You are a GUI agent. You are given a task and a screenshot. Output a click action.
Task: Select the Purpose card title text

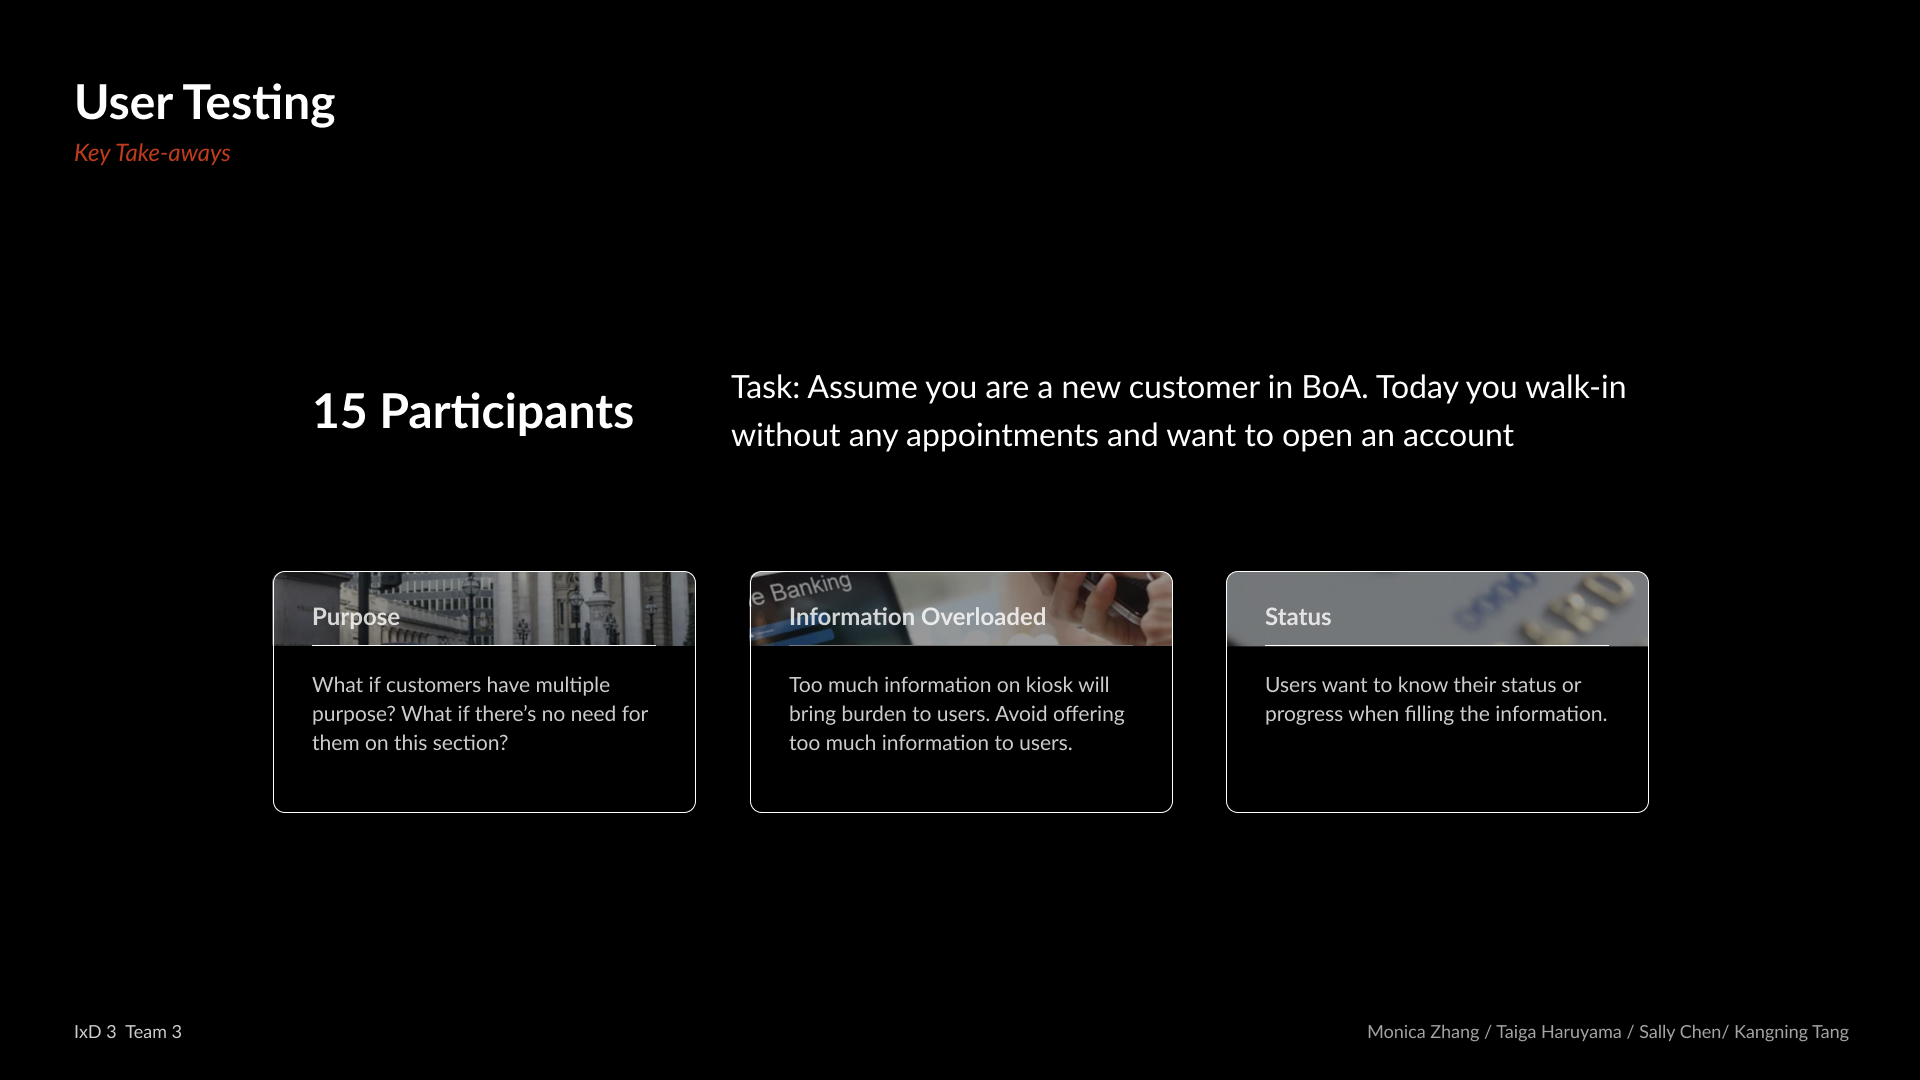point(355,617)
